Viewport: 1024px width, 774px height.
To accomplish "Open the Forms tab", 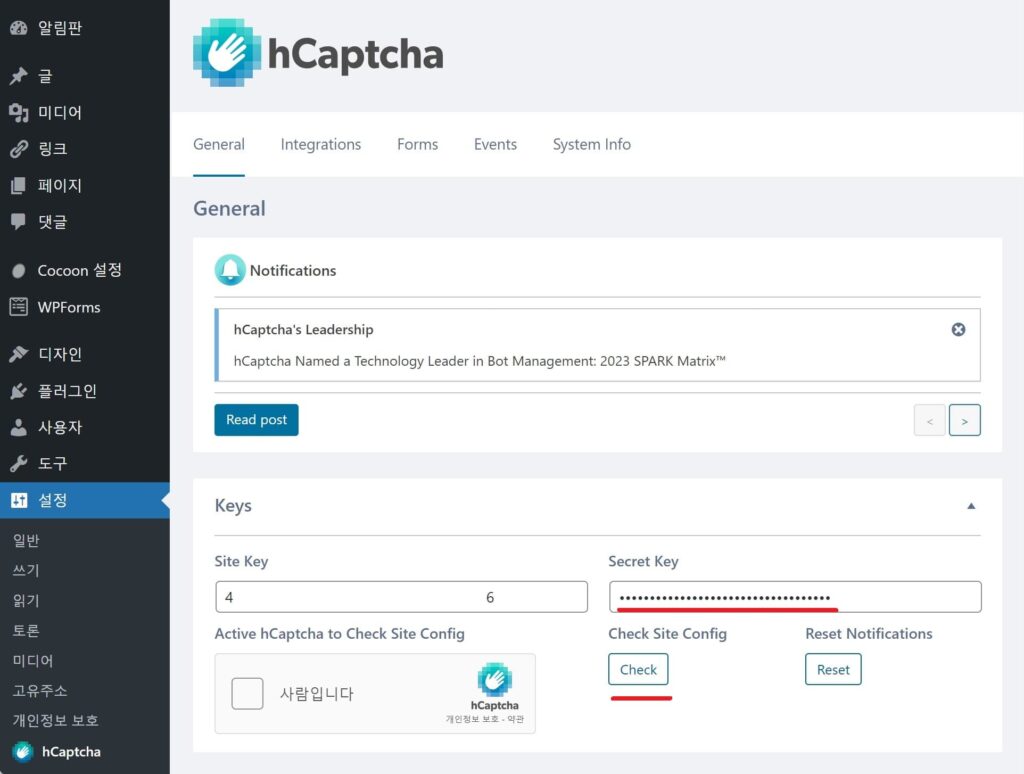I will [x=417, y=144].
